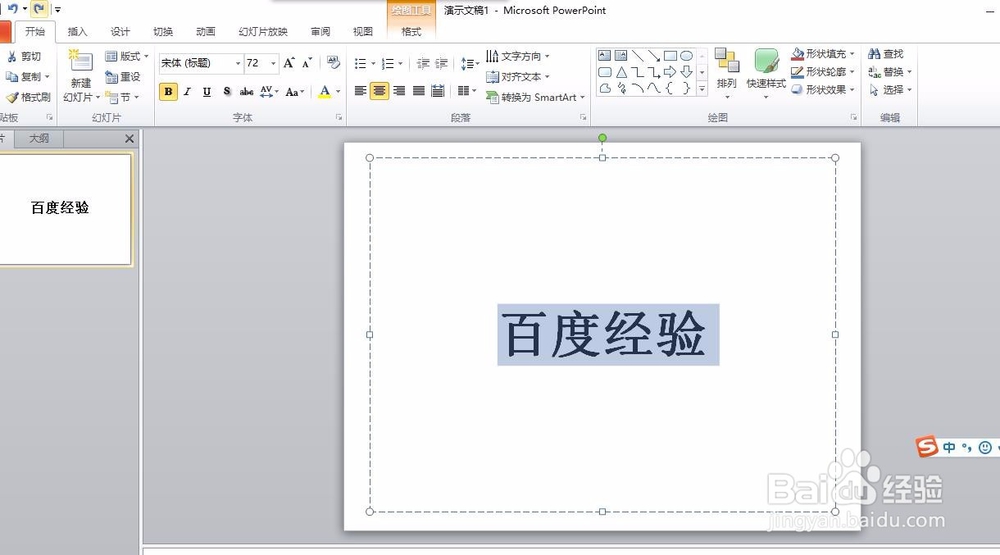Open Shape Effects (形状效果) menu

[x=823, y=89]
